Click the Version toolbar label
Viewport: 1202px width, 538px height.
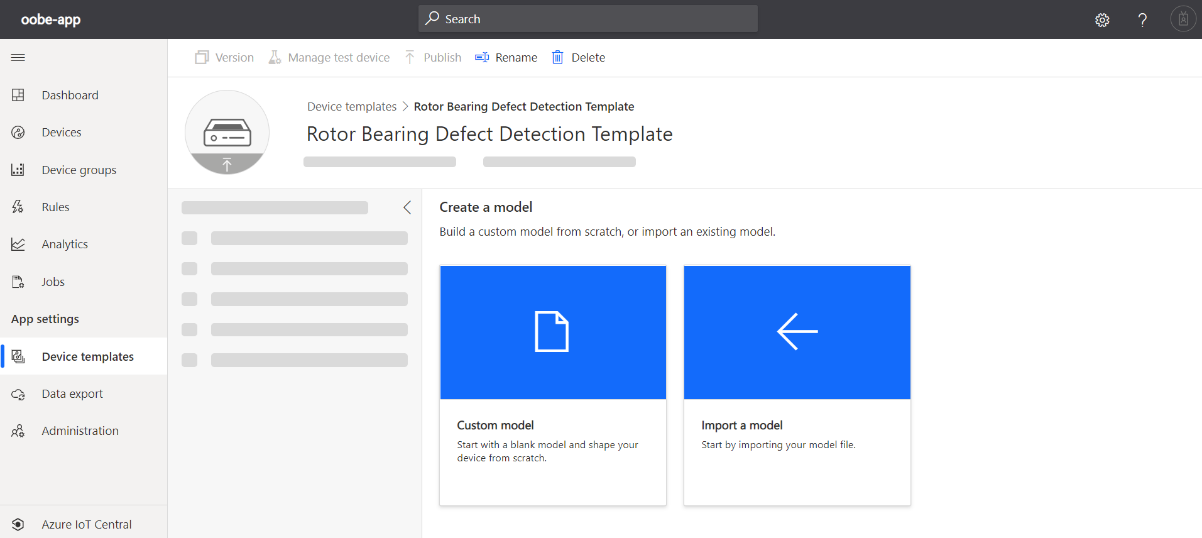click(x=235, y=58)
